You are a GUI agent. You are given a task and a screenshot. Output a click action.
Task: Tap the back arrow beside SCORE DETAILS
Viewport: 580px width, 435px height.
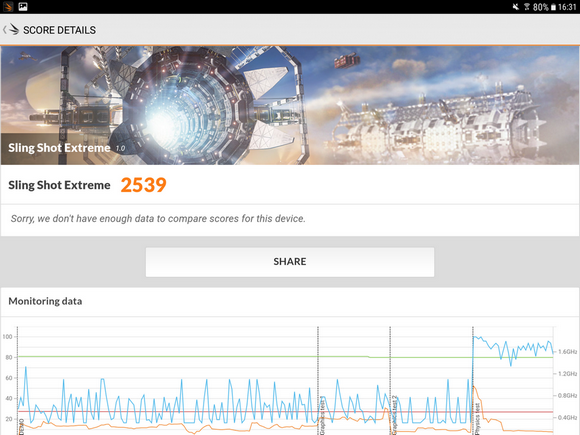click(4, 30)
